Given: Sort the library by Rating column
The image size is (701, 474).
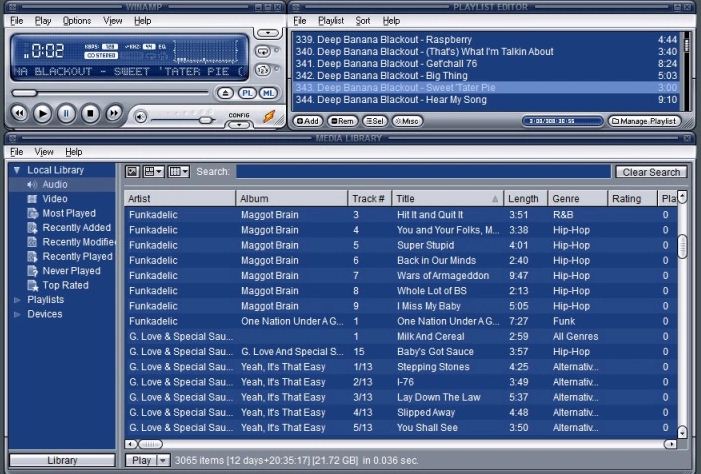Looking at the screenshot, I should click(x=632, y=199).
